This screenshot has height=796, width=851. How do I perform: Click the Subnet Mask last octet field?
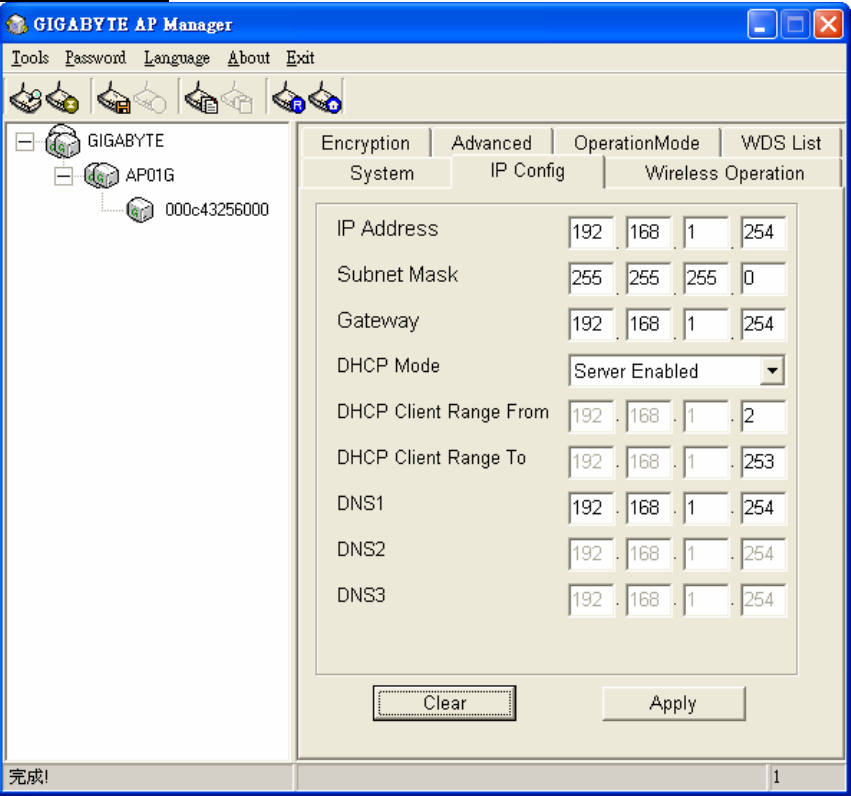(763, 278)
